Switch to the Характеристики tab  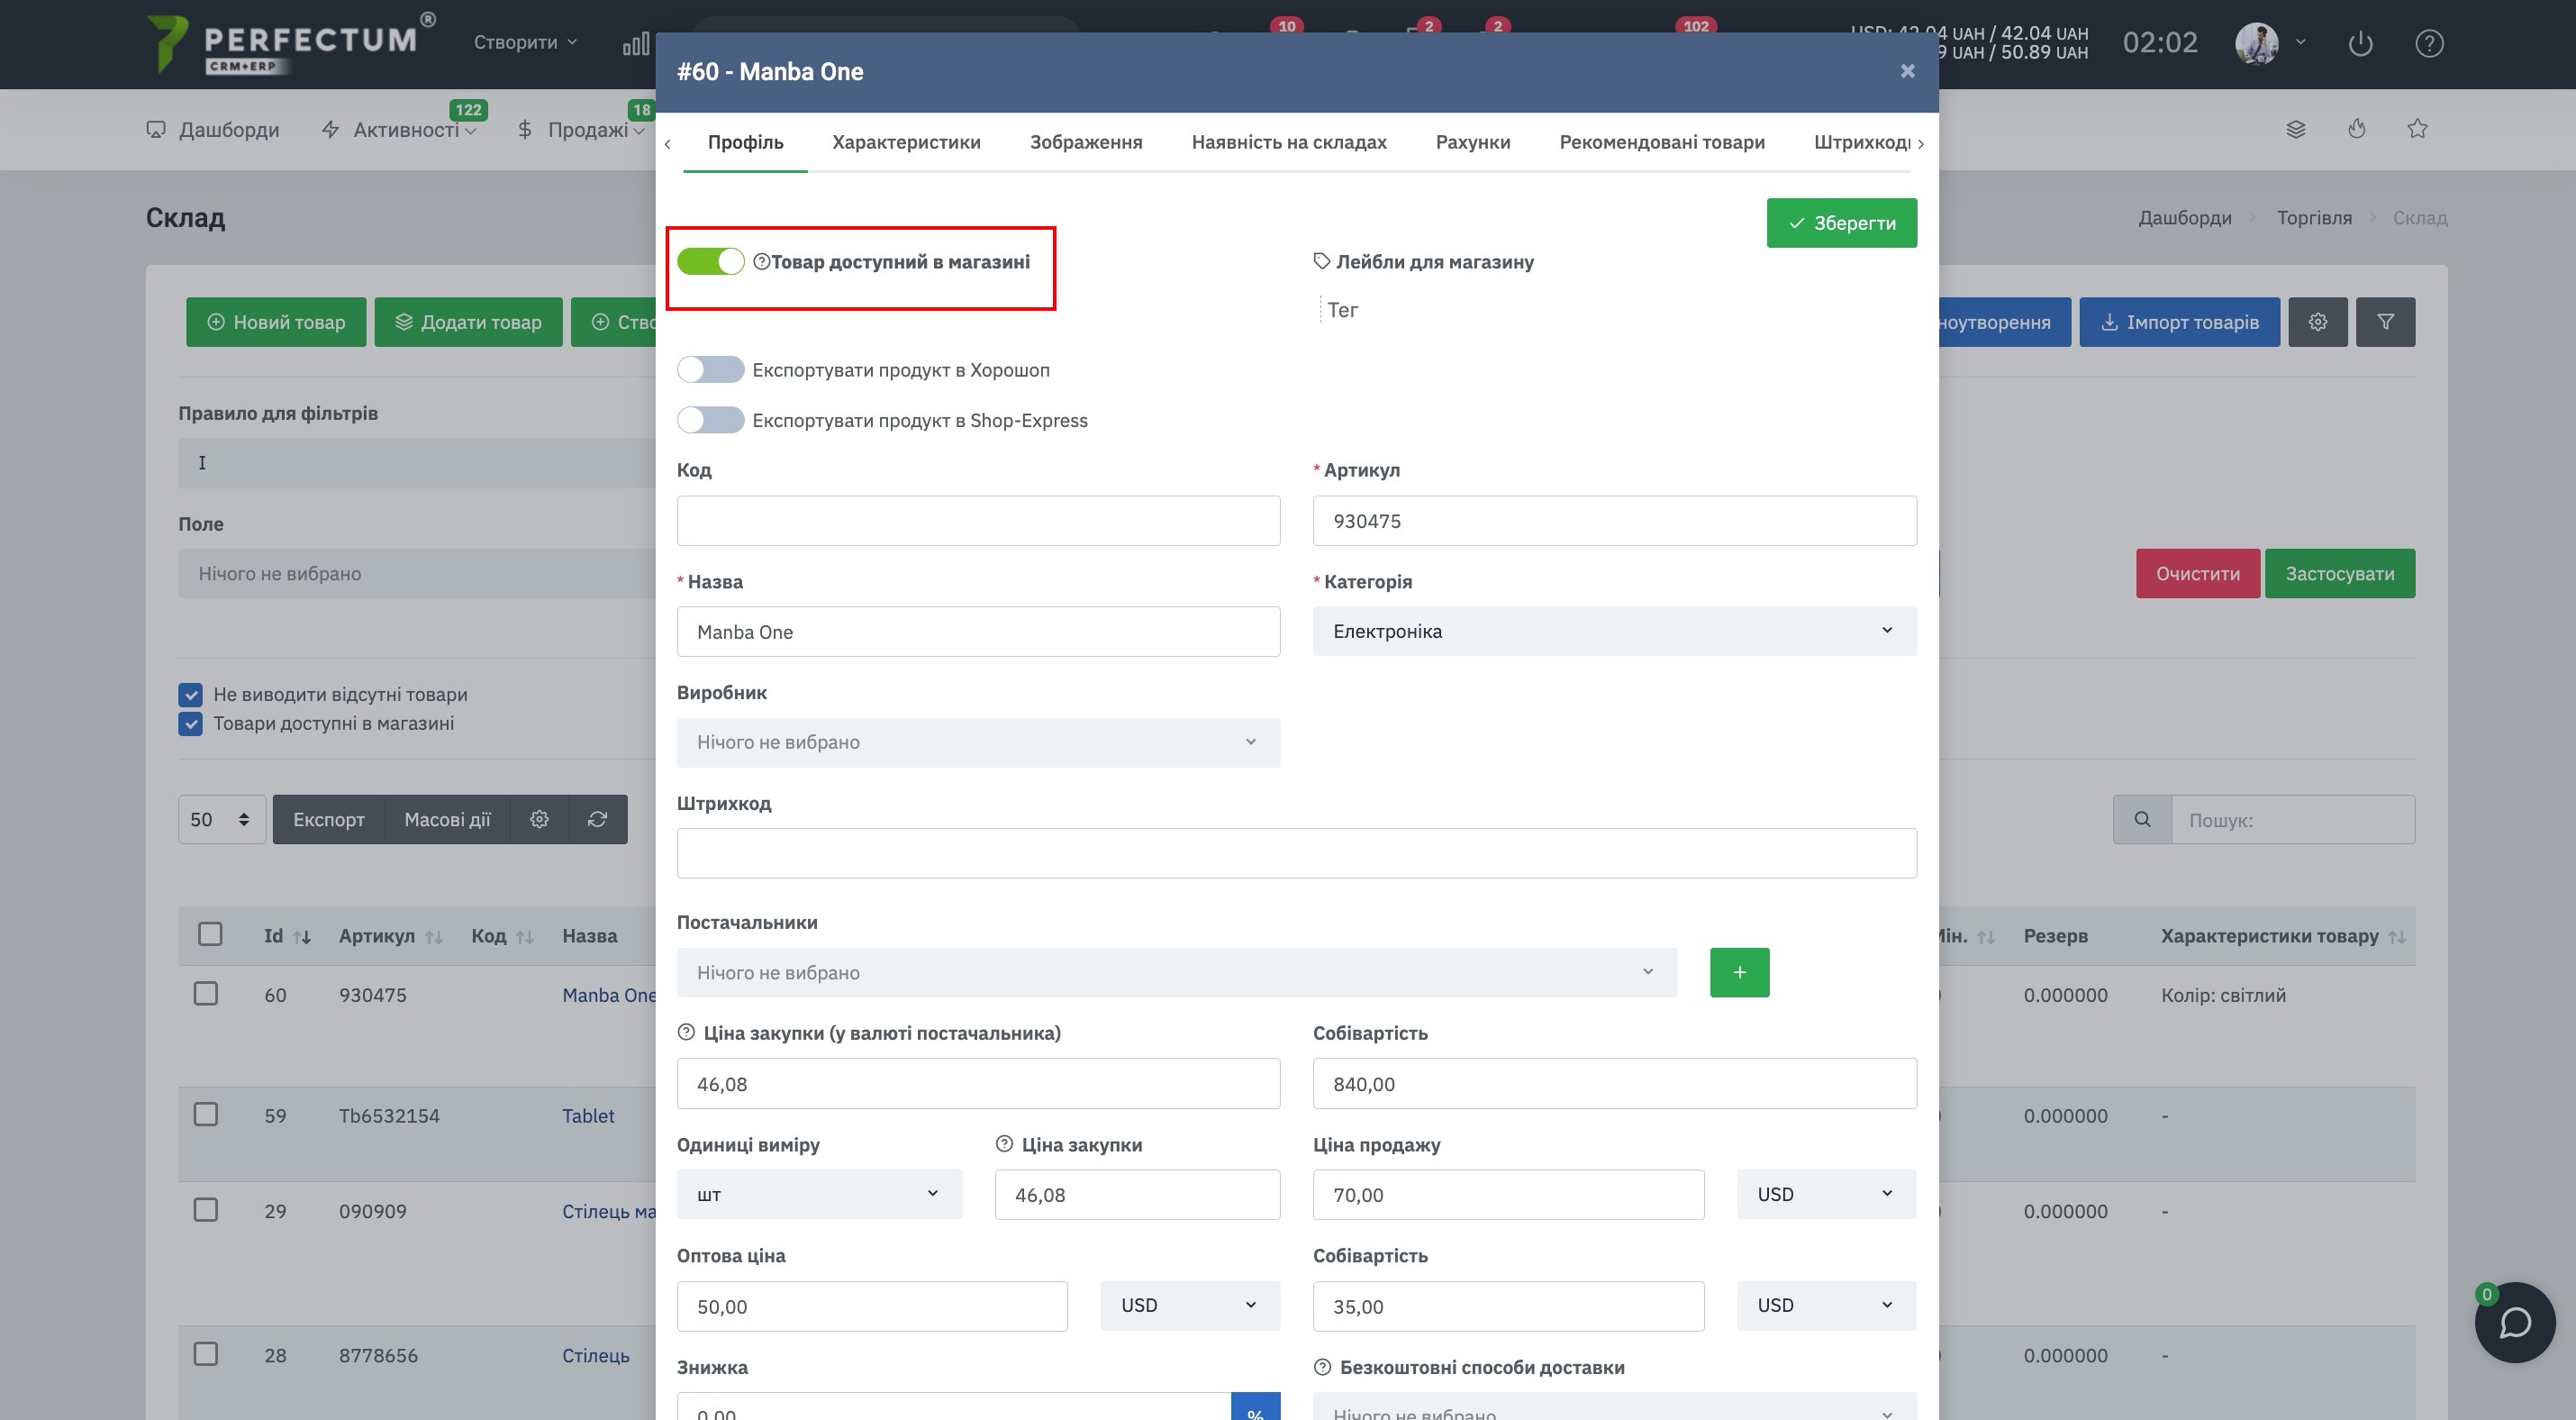[906, 142]
